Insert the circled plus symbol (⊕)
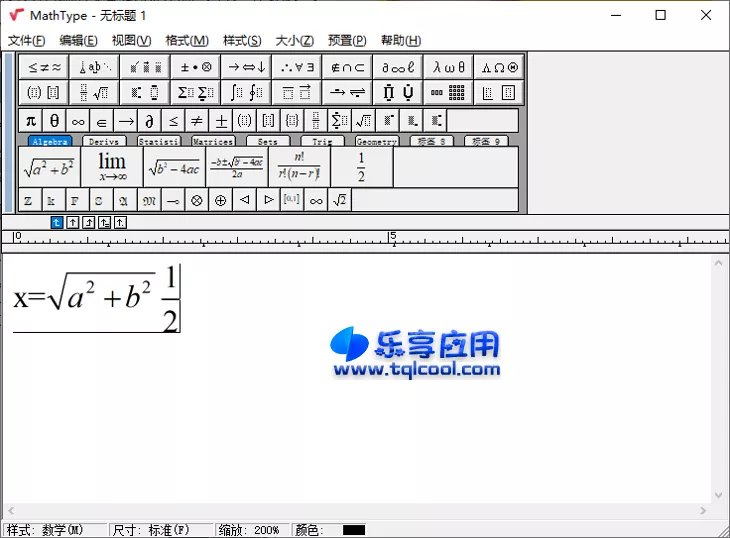Image resolution: width=730 pixels, height=538 pixels. point(221,200)
